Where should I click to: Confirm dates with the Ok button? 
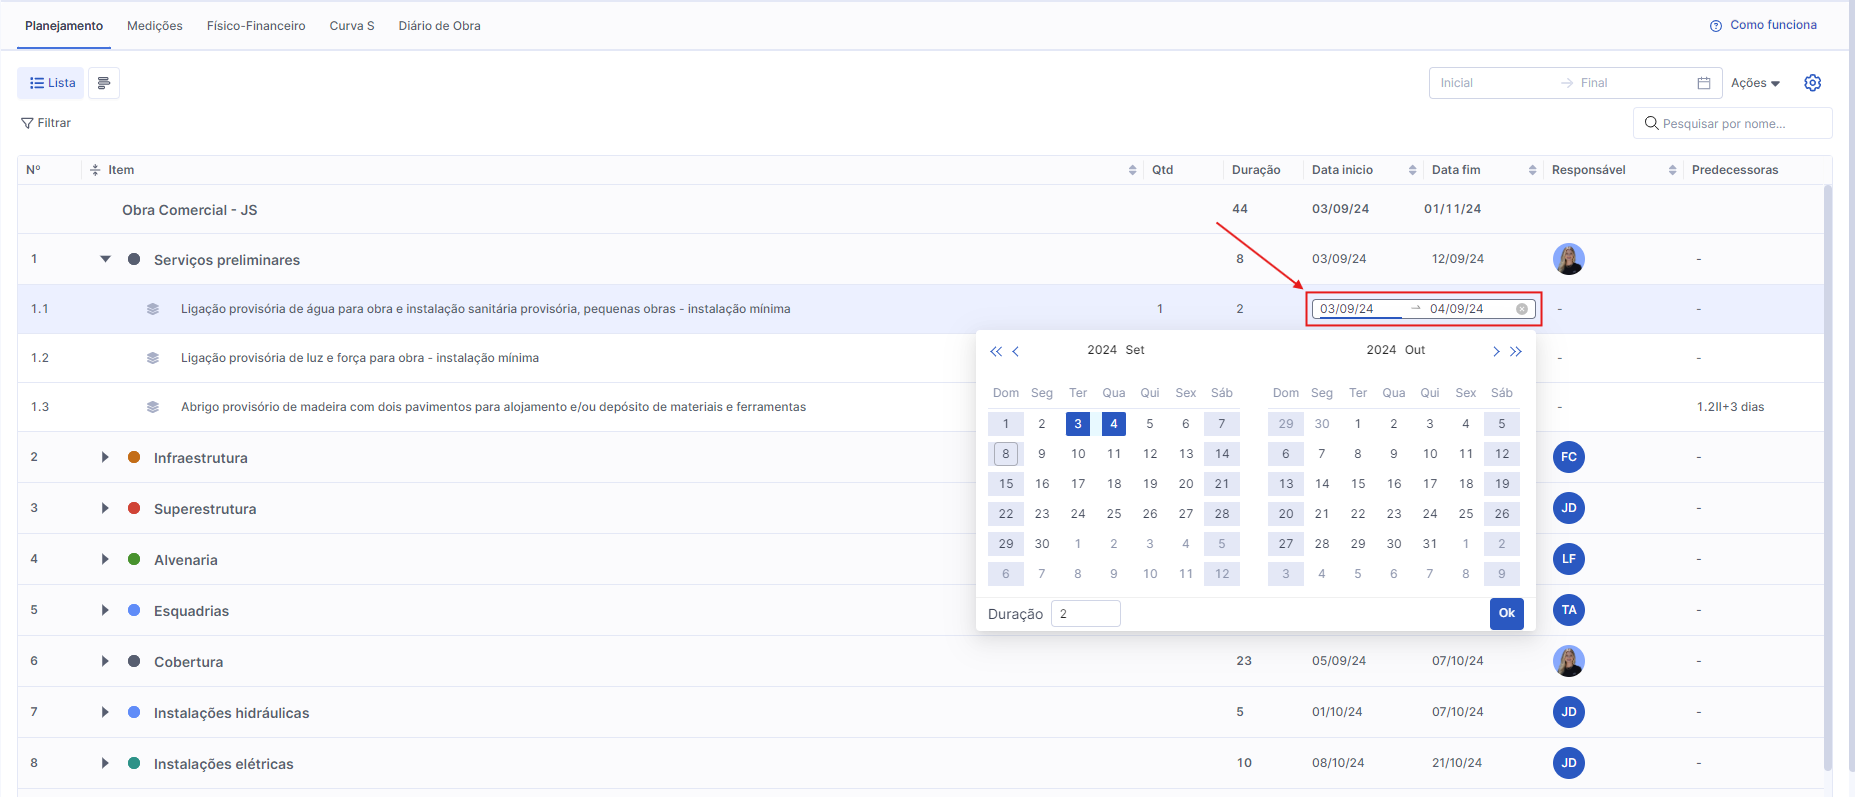[x=1506, y=613]
